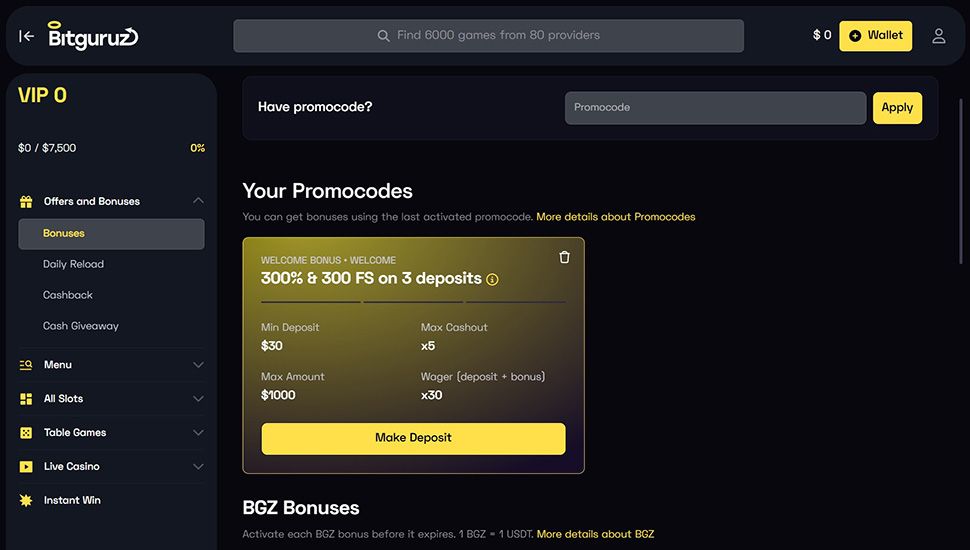Screen dimensions: 970x550
Task: Click the Offers and Bonuses gift icon
Action: tap(26, 202)
